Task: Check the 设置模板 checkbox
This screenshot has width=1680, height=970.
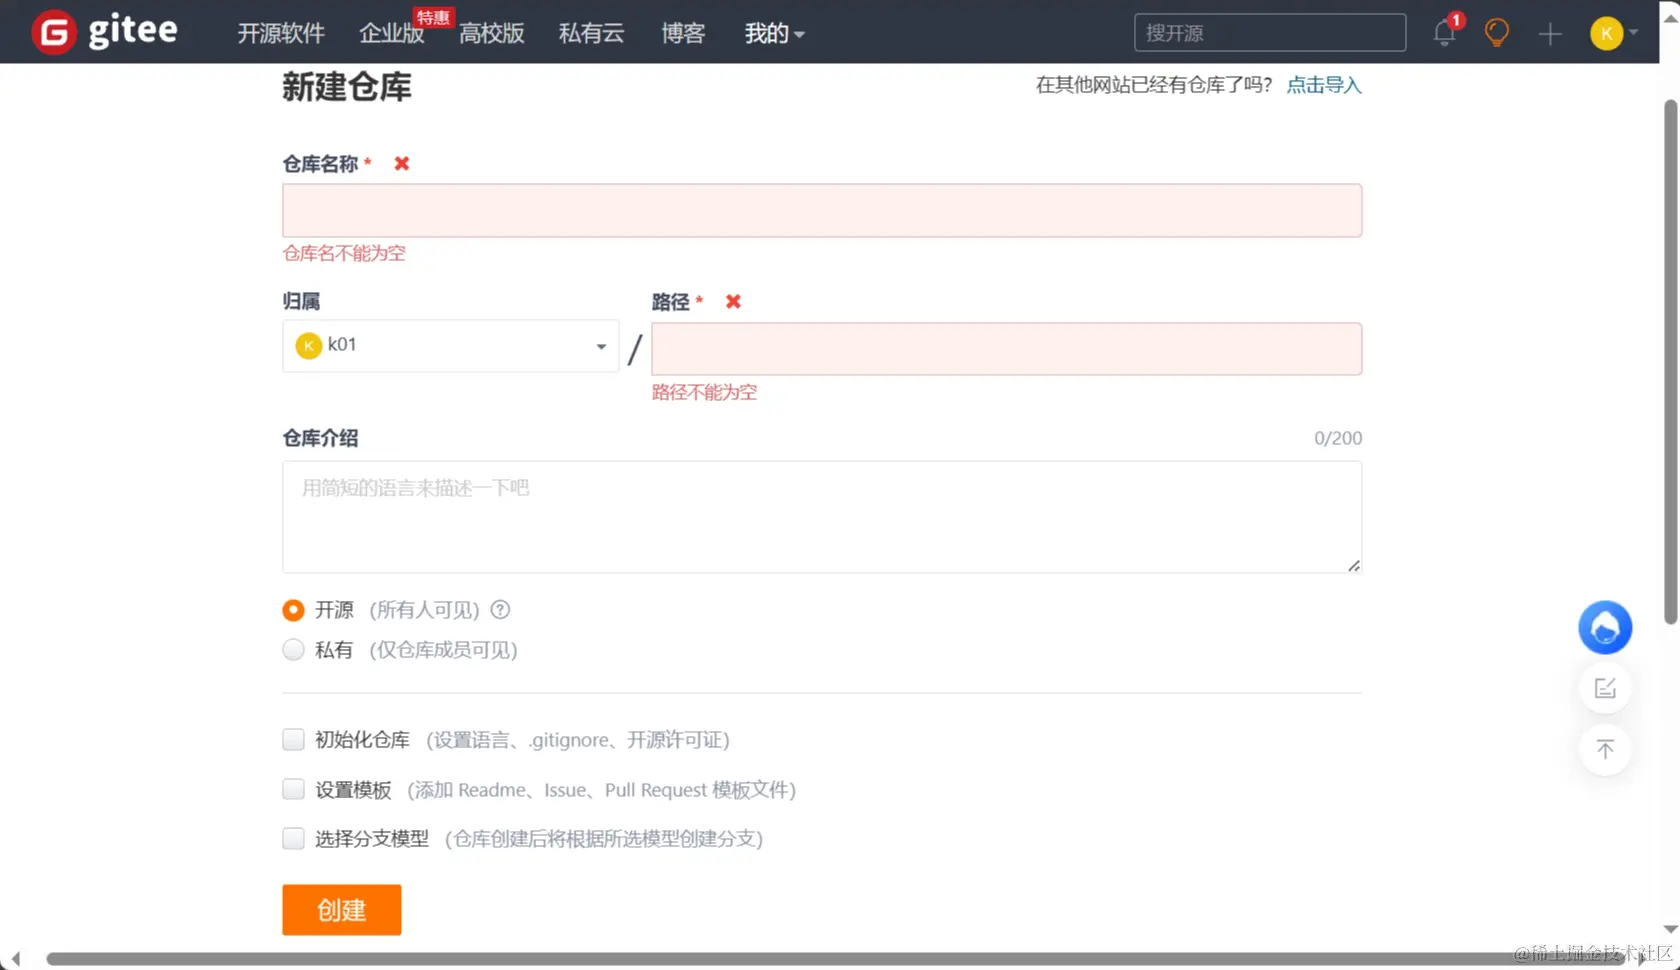Action: click(x=292, y=789)
